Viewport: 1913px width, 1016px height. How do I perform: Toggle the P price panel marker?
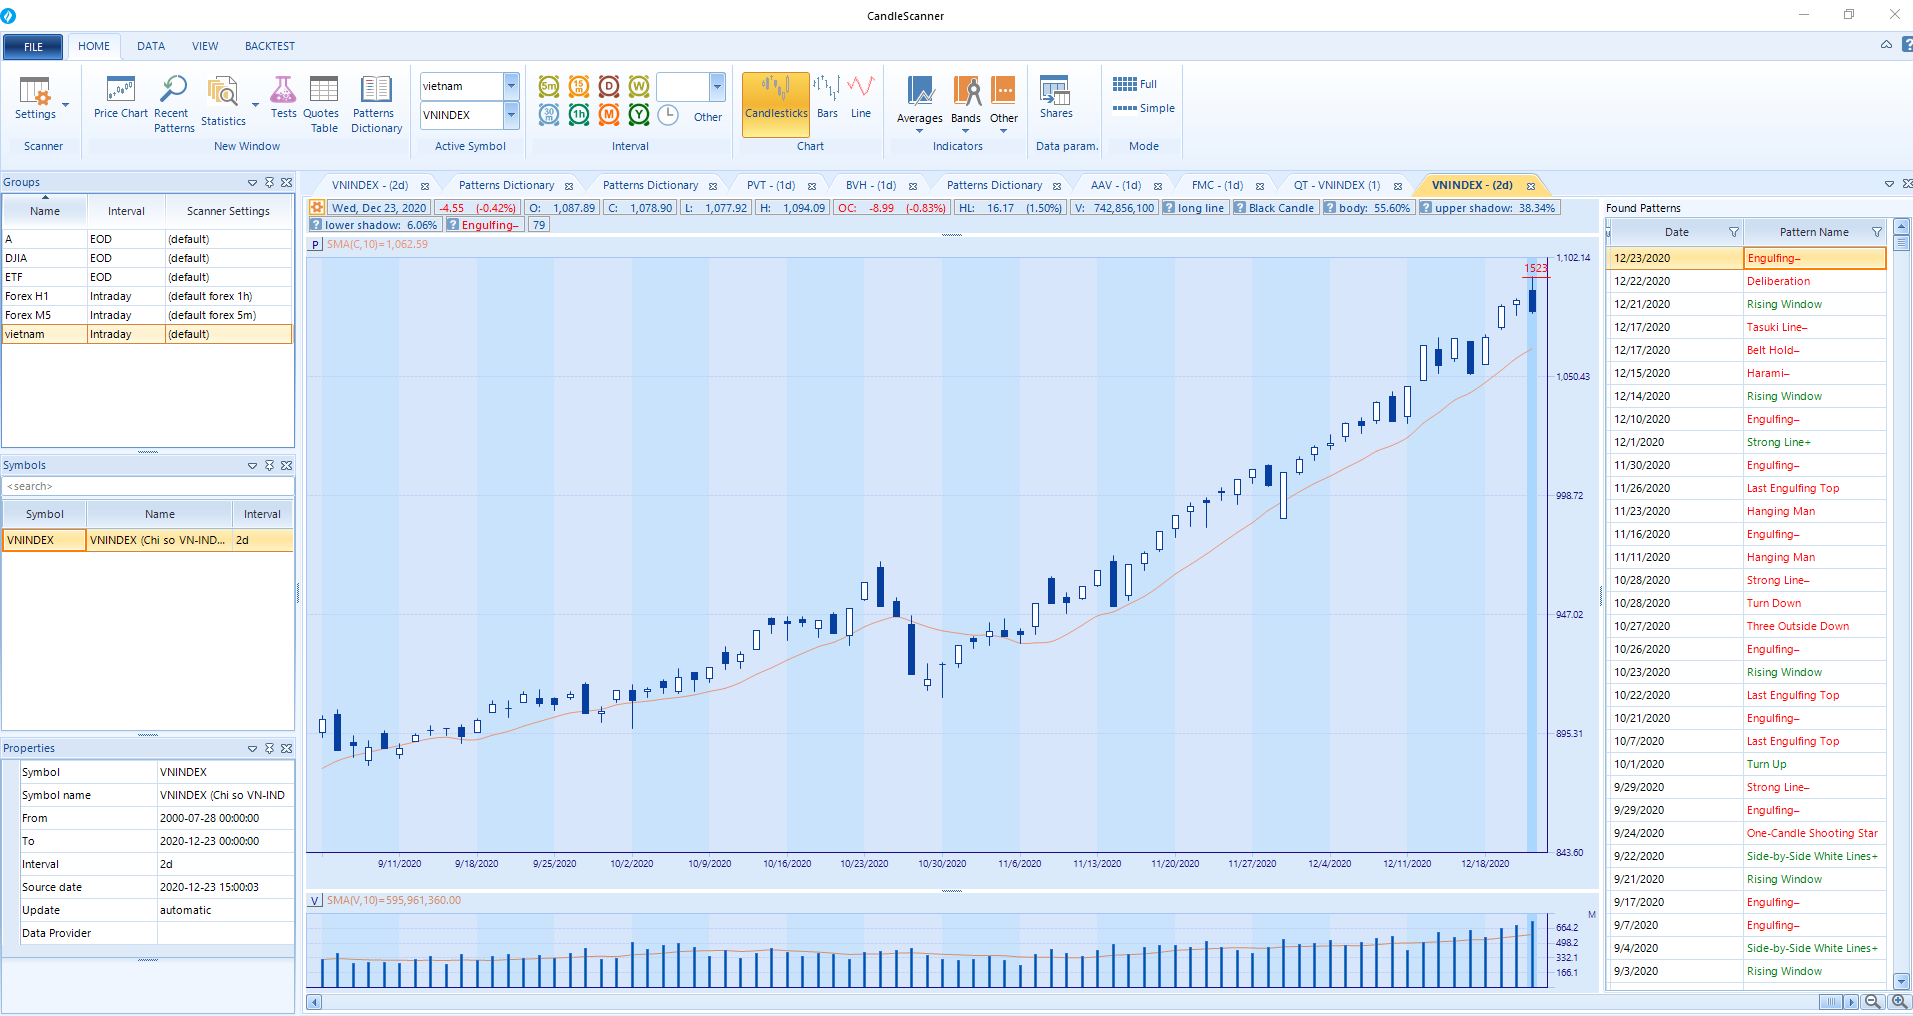(315, 245)
